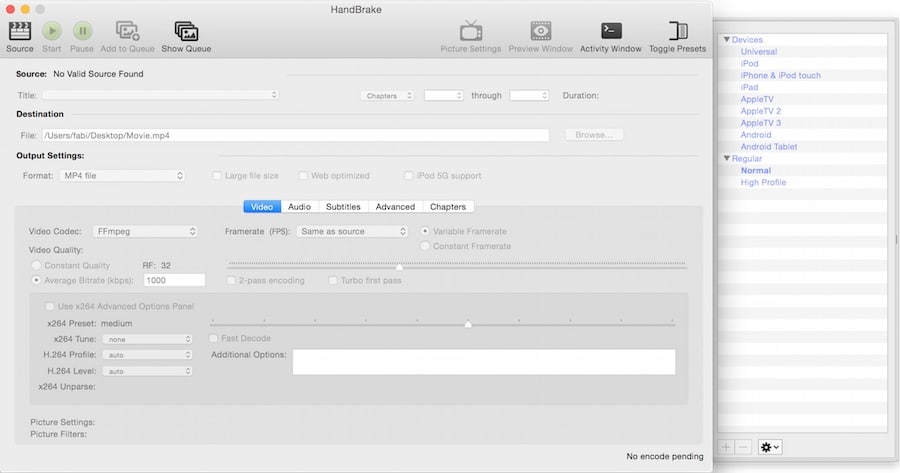Screen dimensions: 900x473
Task: Open the Show Queue icon
Action: (186, 31)
